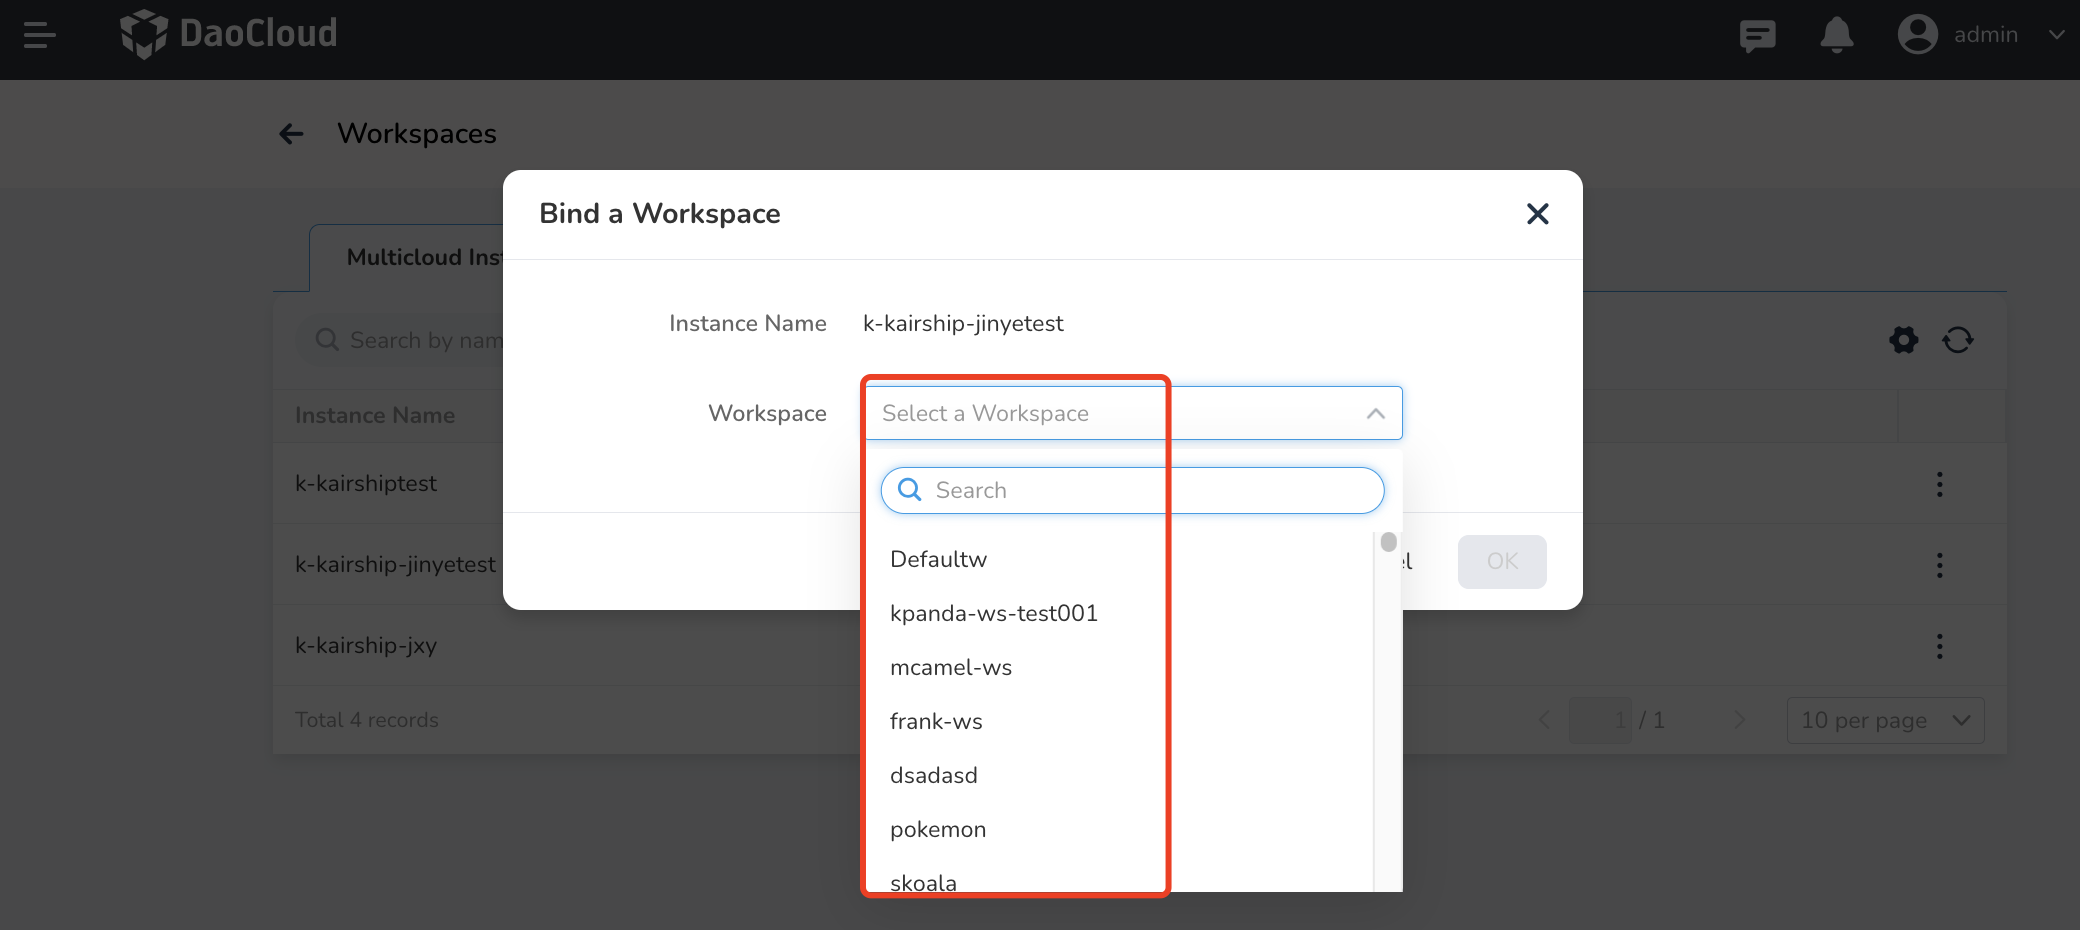Expand the admin account dropdown arrow
This screenshot has width=2080, height=930.
2056,35
